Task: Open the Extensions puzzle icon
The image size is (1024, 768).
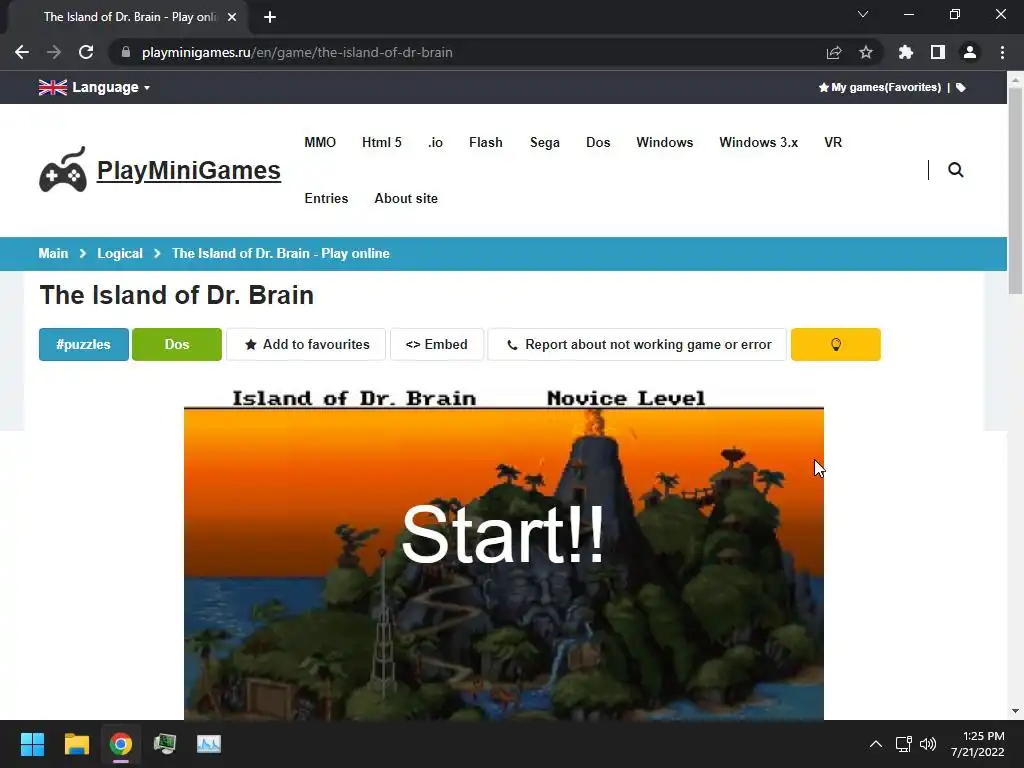Action: tap(906, 52)
